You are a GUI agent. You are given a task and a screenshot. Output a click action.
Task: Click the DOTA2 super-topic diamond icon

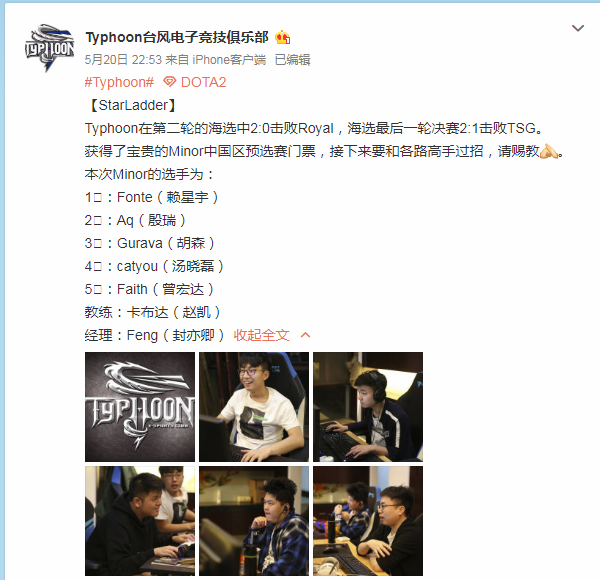point(169,82)
